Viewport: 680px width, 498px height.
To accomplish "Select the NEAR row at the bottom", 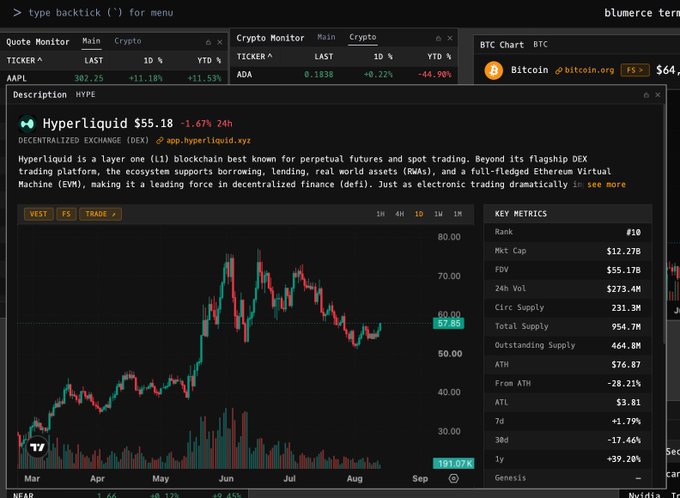I will pos(124,494).
